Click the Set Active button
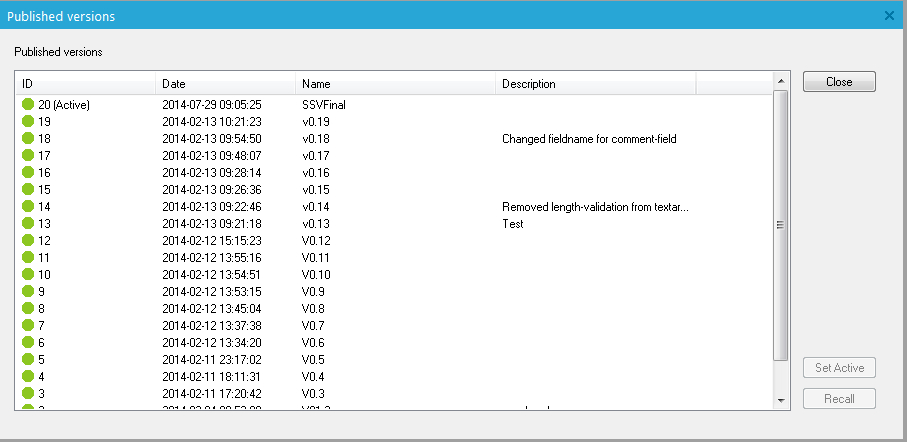907x442 pixels. (839, 368)
